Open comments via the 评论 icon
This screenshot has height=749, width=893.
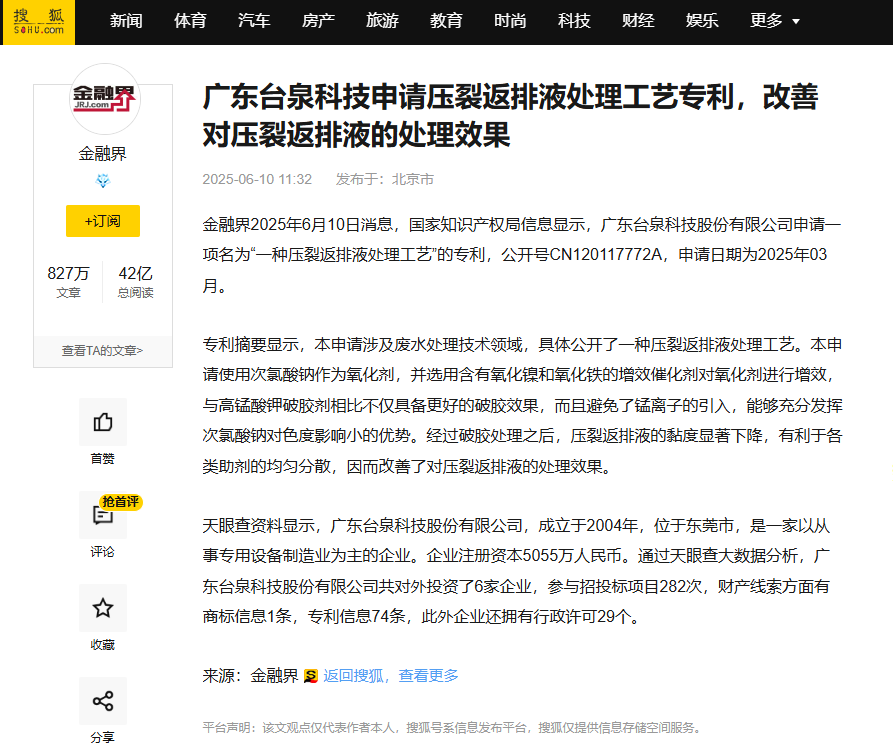103,515
